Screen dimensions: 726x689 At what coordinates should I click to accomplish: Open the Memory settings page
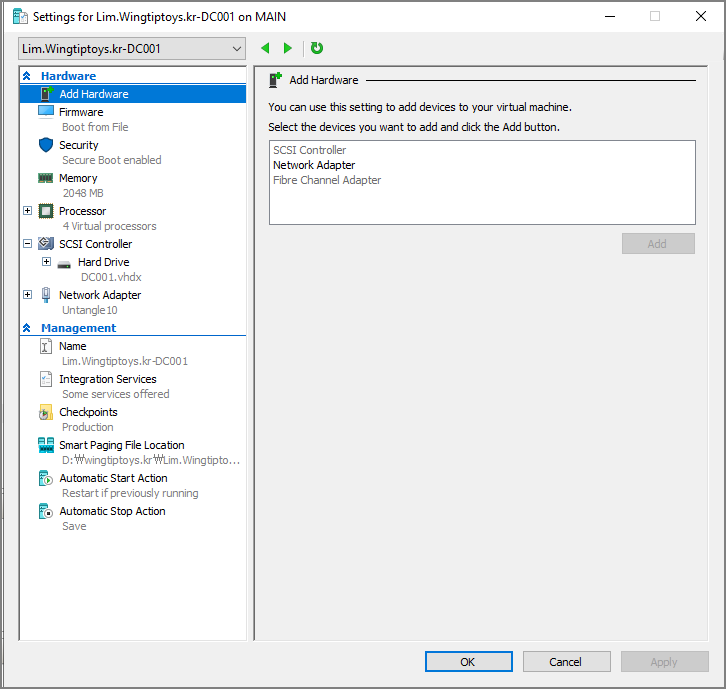coord(78,178)
